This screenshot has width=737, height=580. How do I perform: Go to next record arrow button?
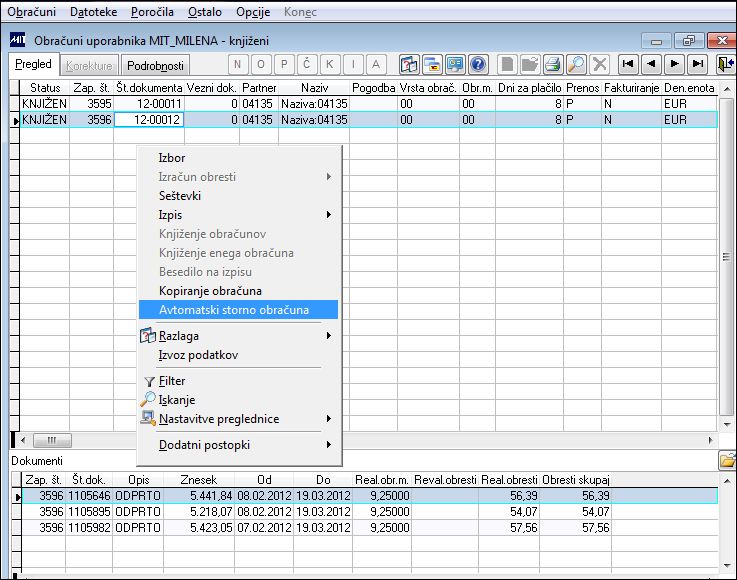coord(674,64)
